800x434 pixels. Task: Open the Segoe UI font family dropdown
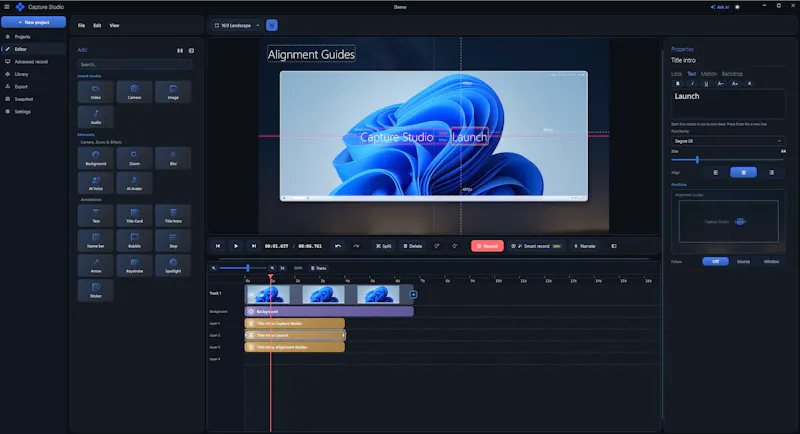click(x=728, y=141)
